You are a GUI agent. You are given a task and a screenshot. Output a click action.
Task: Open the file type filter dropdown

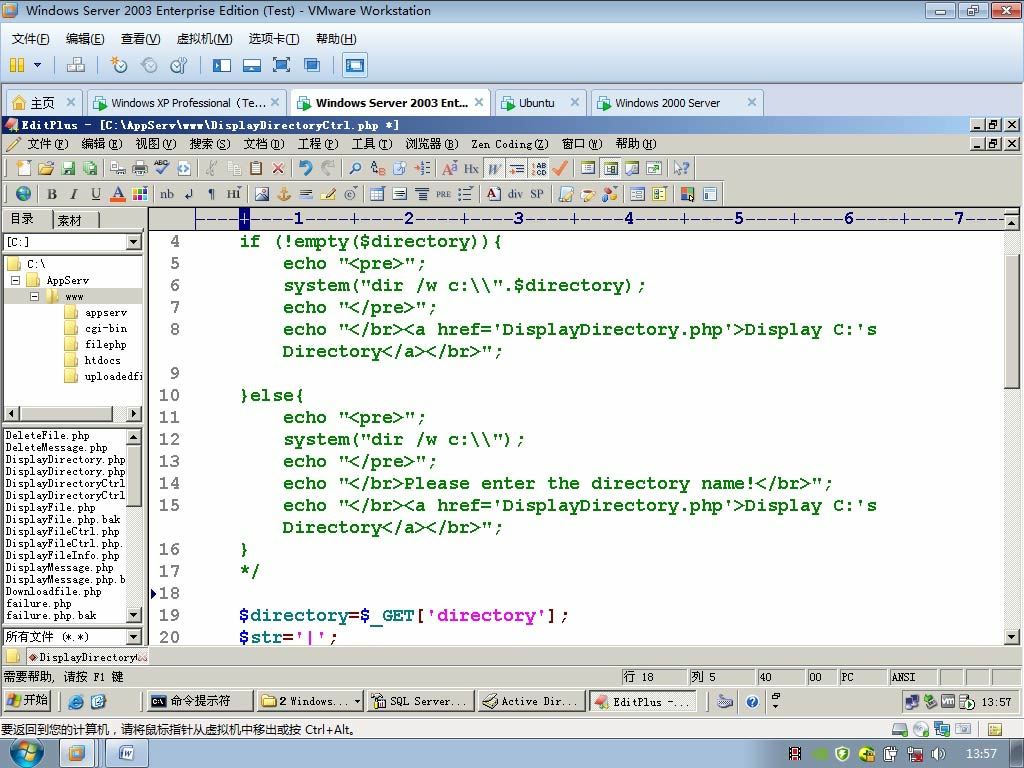tap(133, 637)
